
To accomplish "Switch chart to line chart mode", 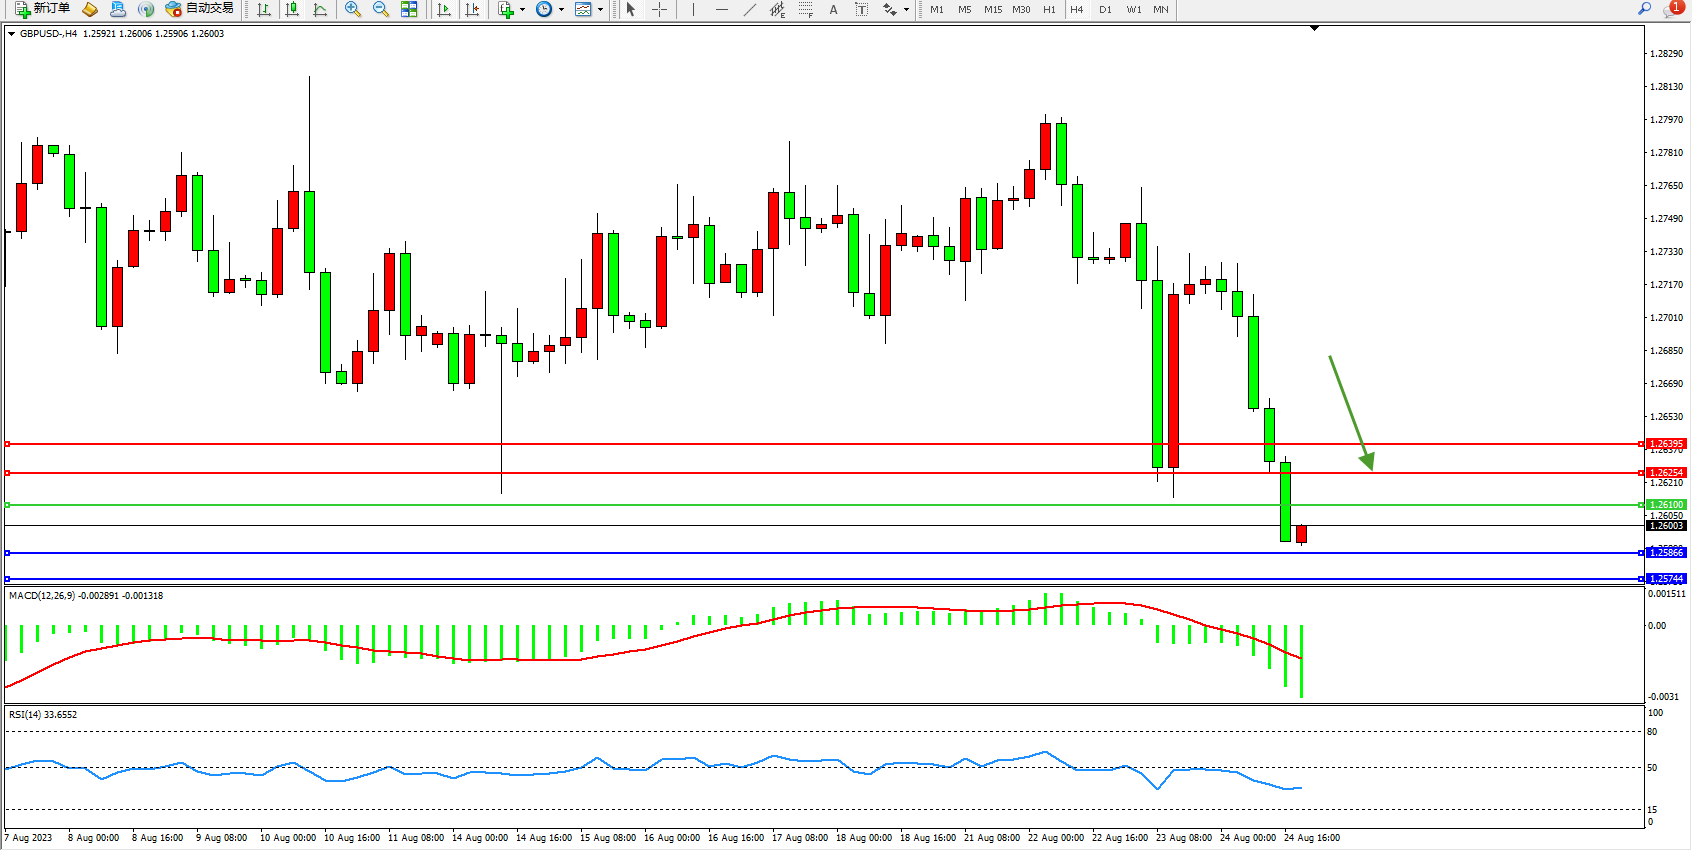I will click(x=320, y=9).
